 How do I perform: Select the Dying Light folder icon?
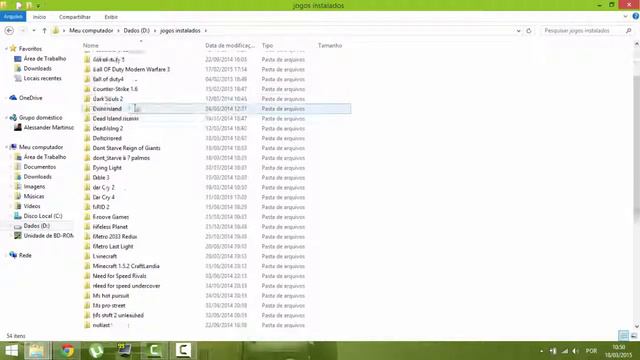[x=87, y=168]
